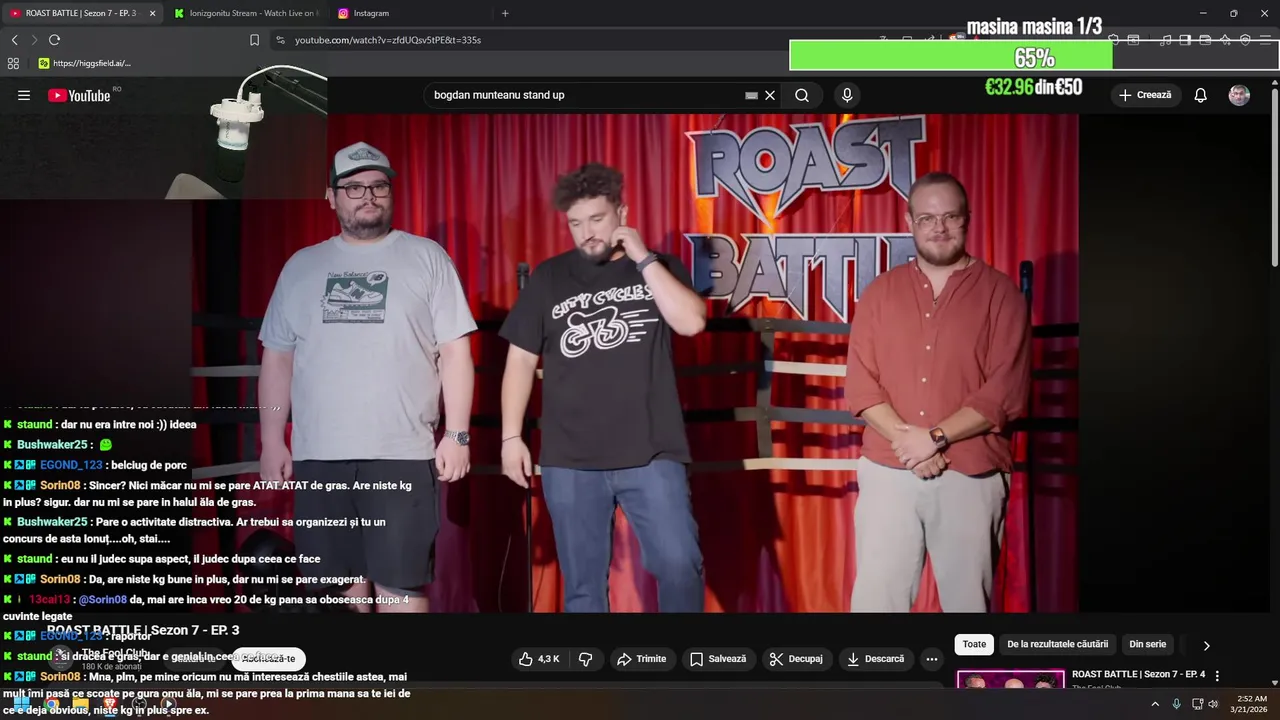Click the 65% donation progress bar
Image resolution: width=1280 pixels, height=720 pixels.
pyautogui.click(x=1034, y=56)
